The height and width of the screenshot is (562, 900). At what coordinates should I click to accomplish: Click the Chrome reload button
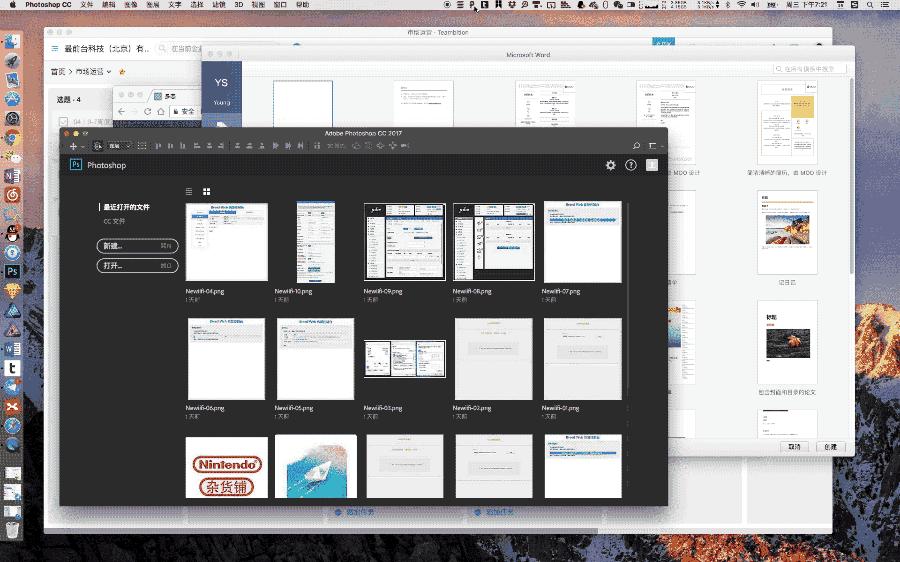[147, 111]
